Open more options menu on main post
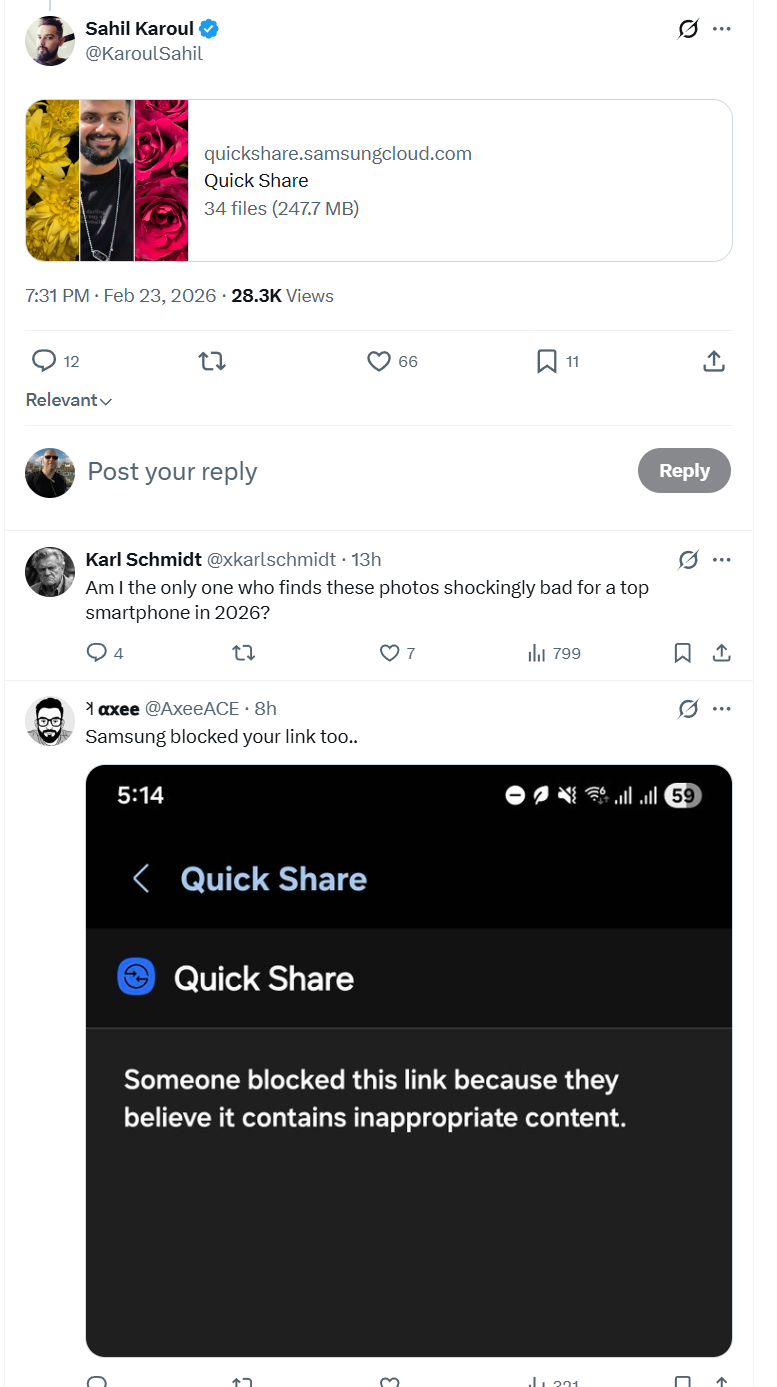 (x=722, y=29)
